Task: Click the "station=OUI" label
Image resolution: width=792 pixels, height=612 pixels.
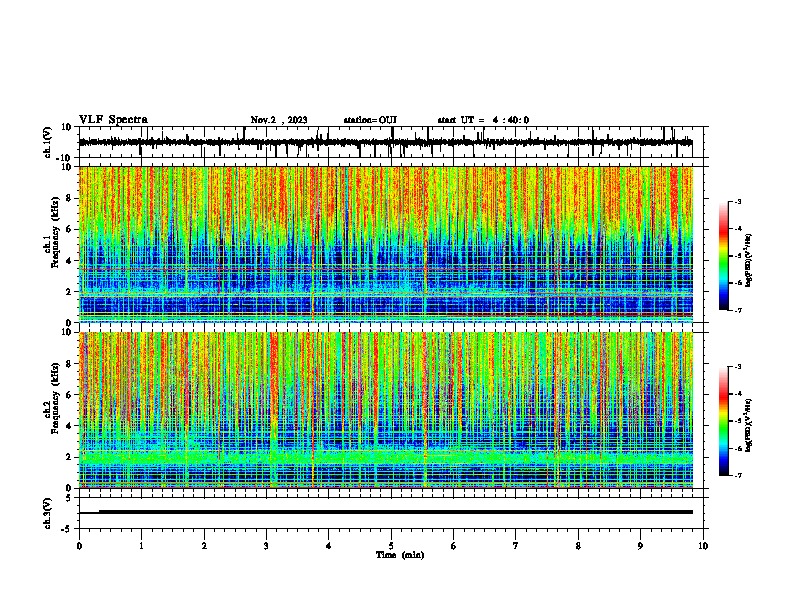Action: [370, 120]
